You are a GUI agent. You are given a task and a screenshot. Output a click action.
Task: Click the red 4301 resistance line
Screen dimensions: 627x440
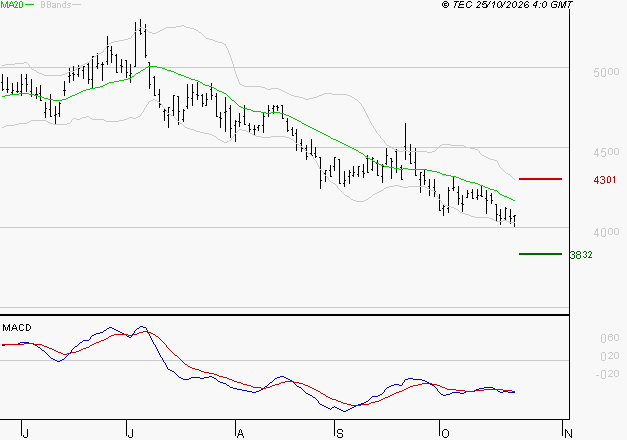point(540,179)
